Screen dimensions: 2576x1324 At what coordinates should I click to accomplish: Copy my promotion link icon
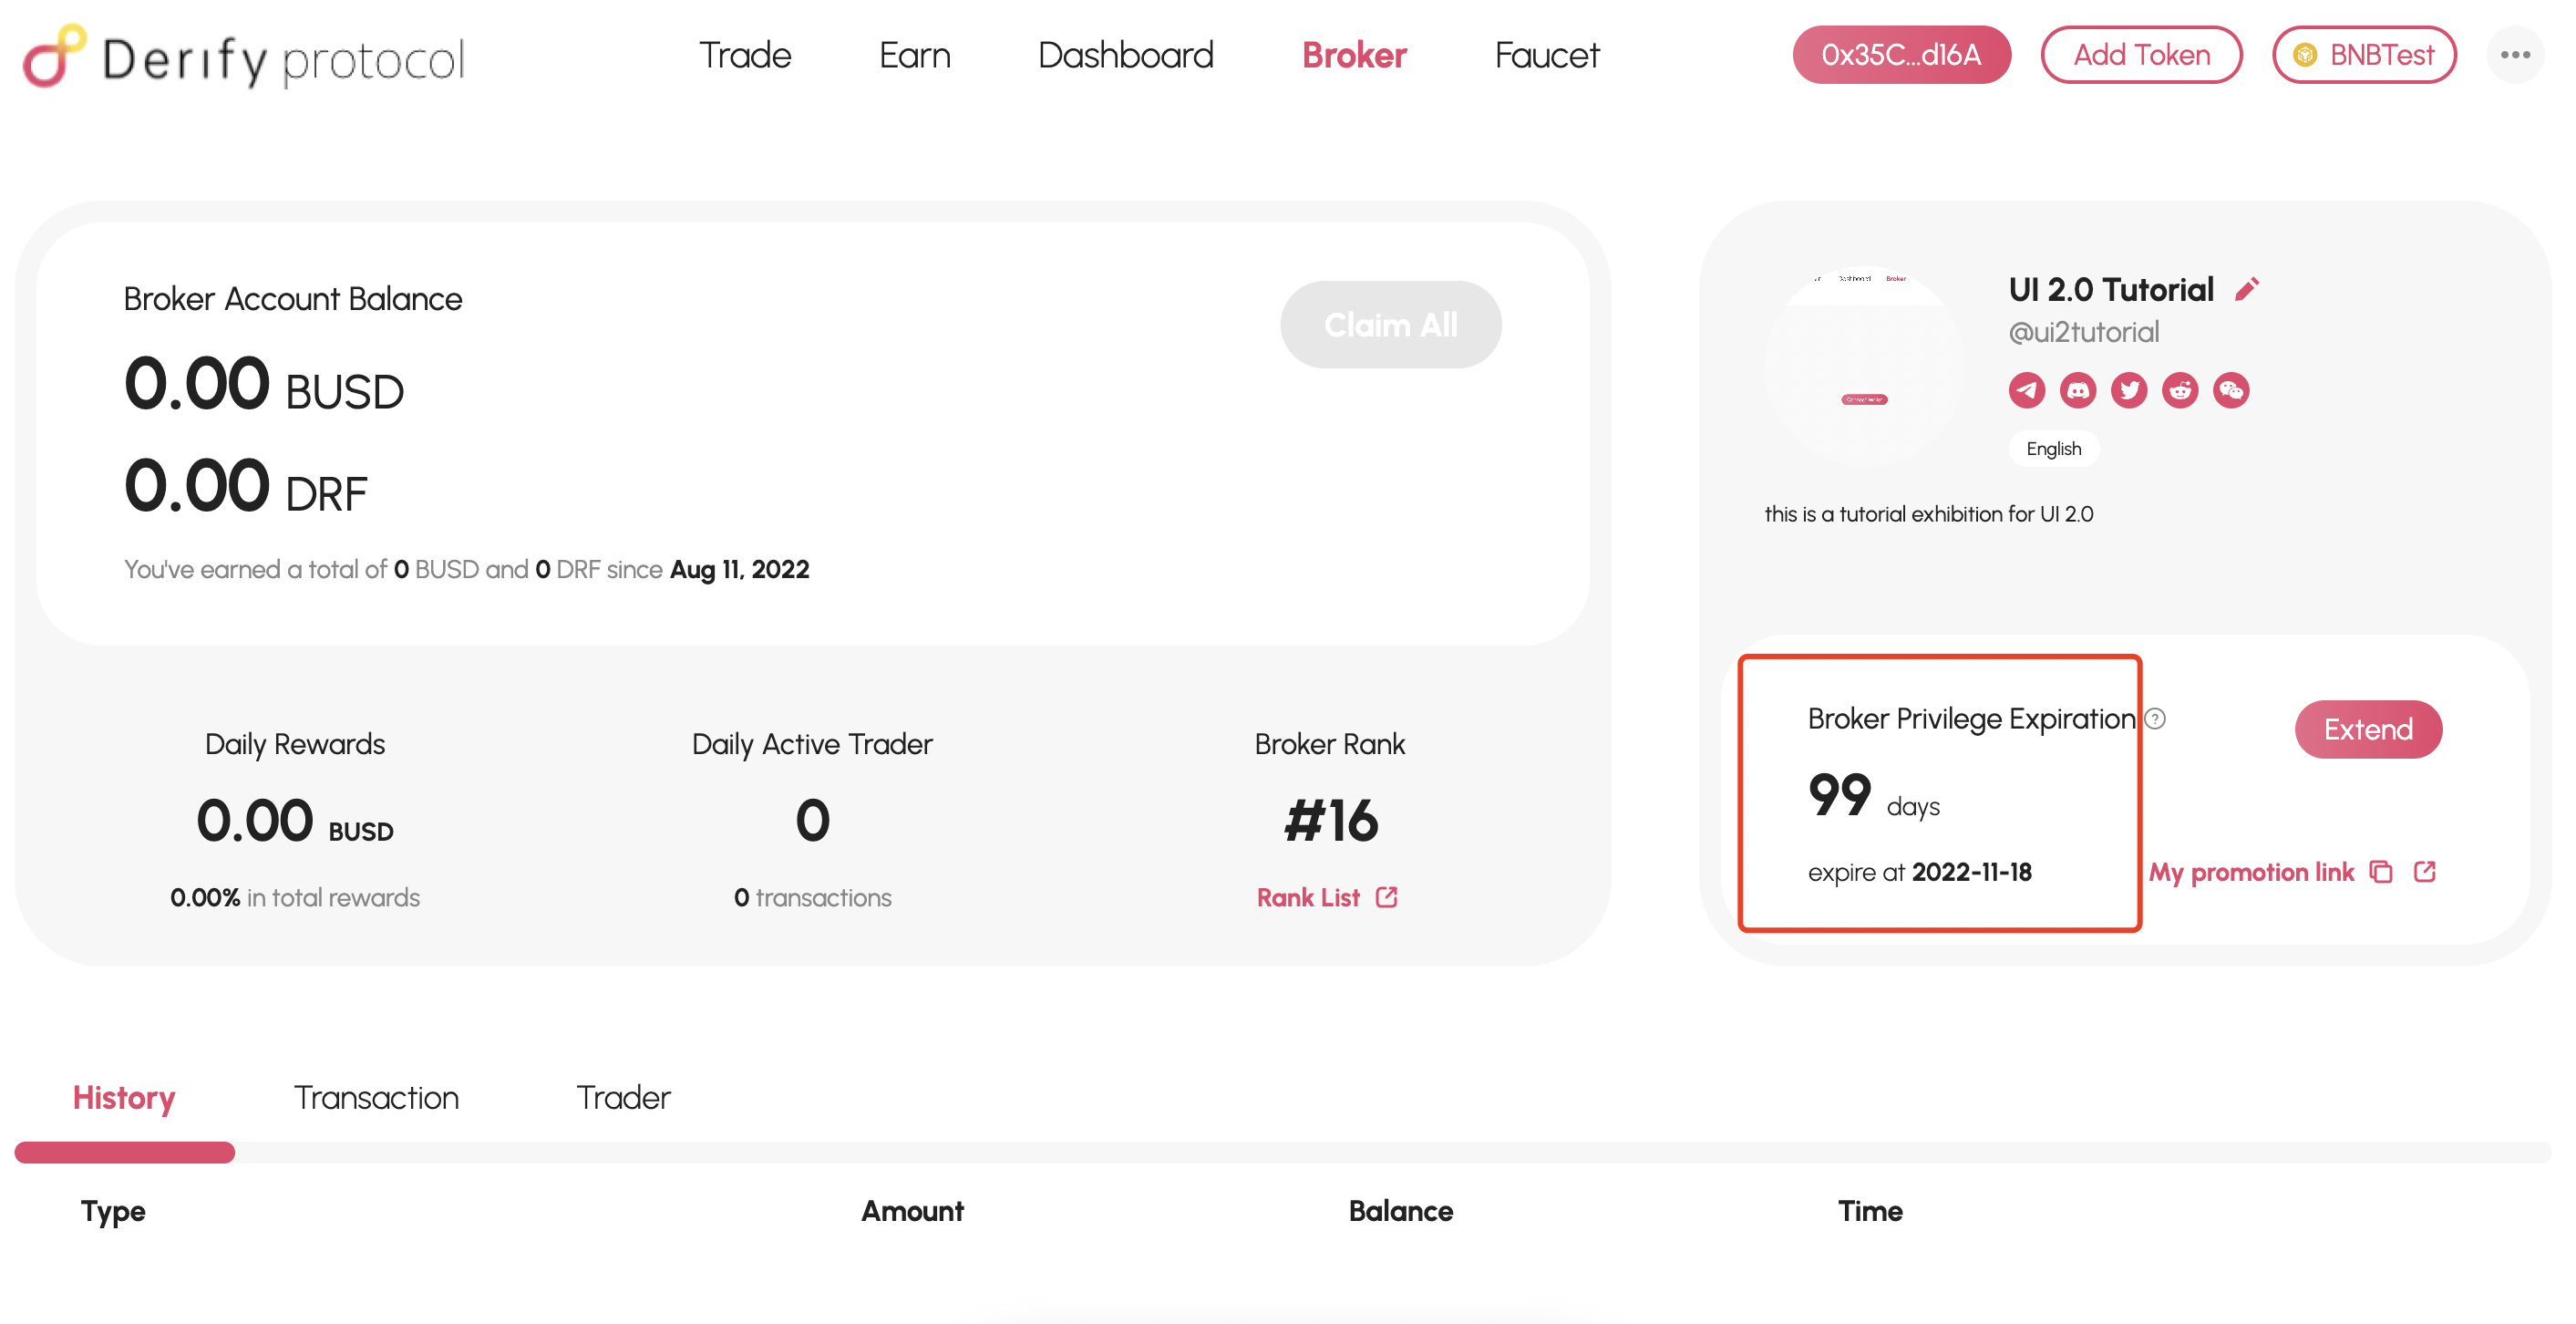click(2380, 872)
